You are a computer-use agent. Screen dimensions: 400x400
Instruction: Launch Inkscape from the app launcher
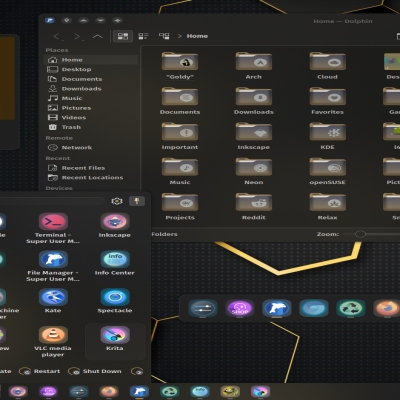(x=114, y=226)
